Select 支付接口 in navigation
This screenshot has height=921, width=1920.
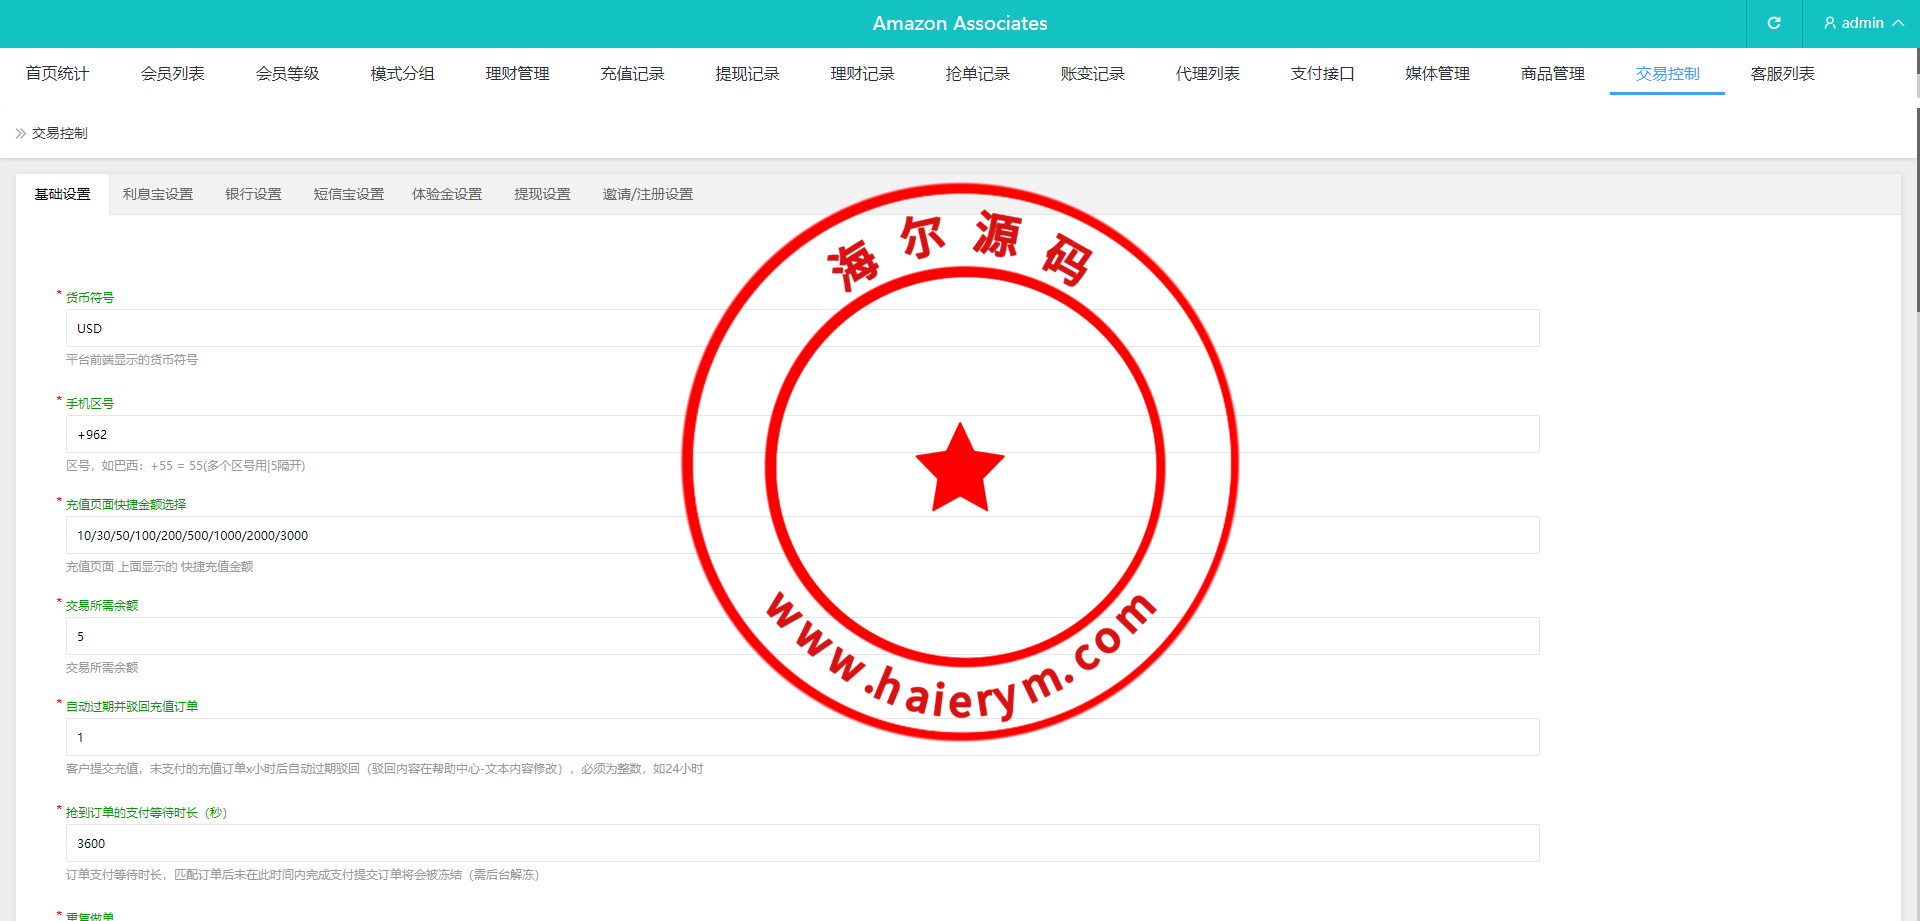click(x=1322, y=73)
